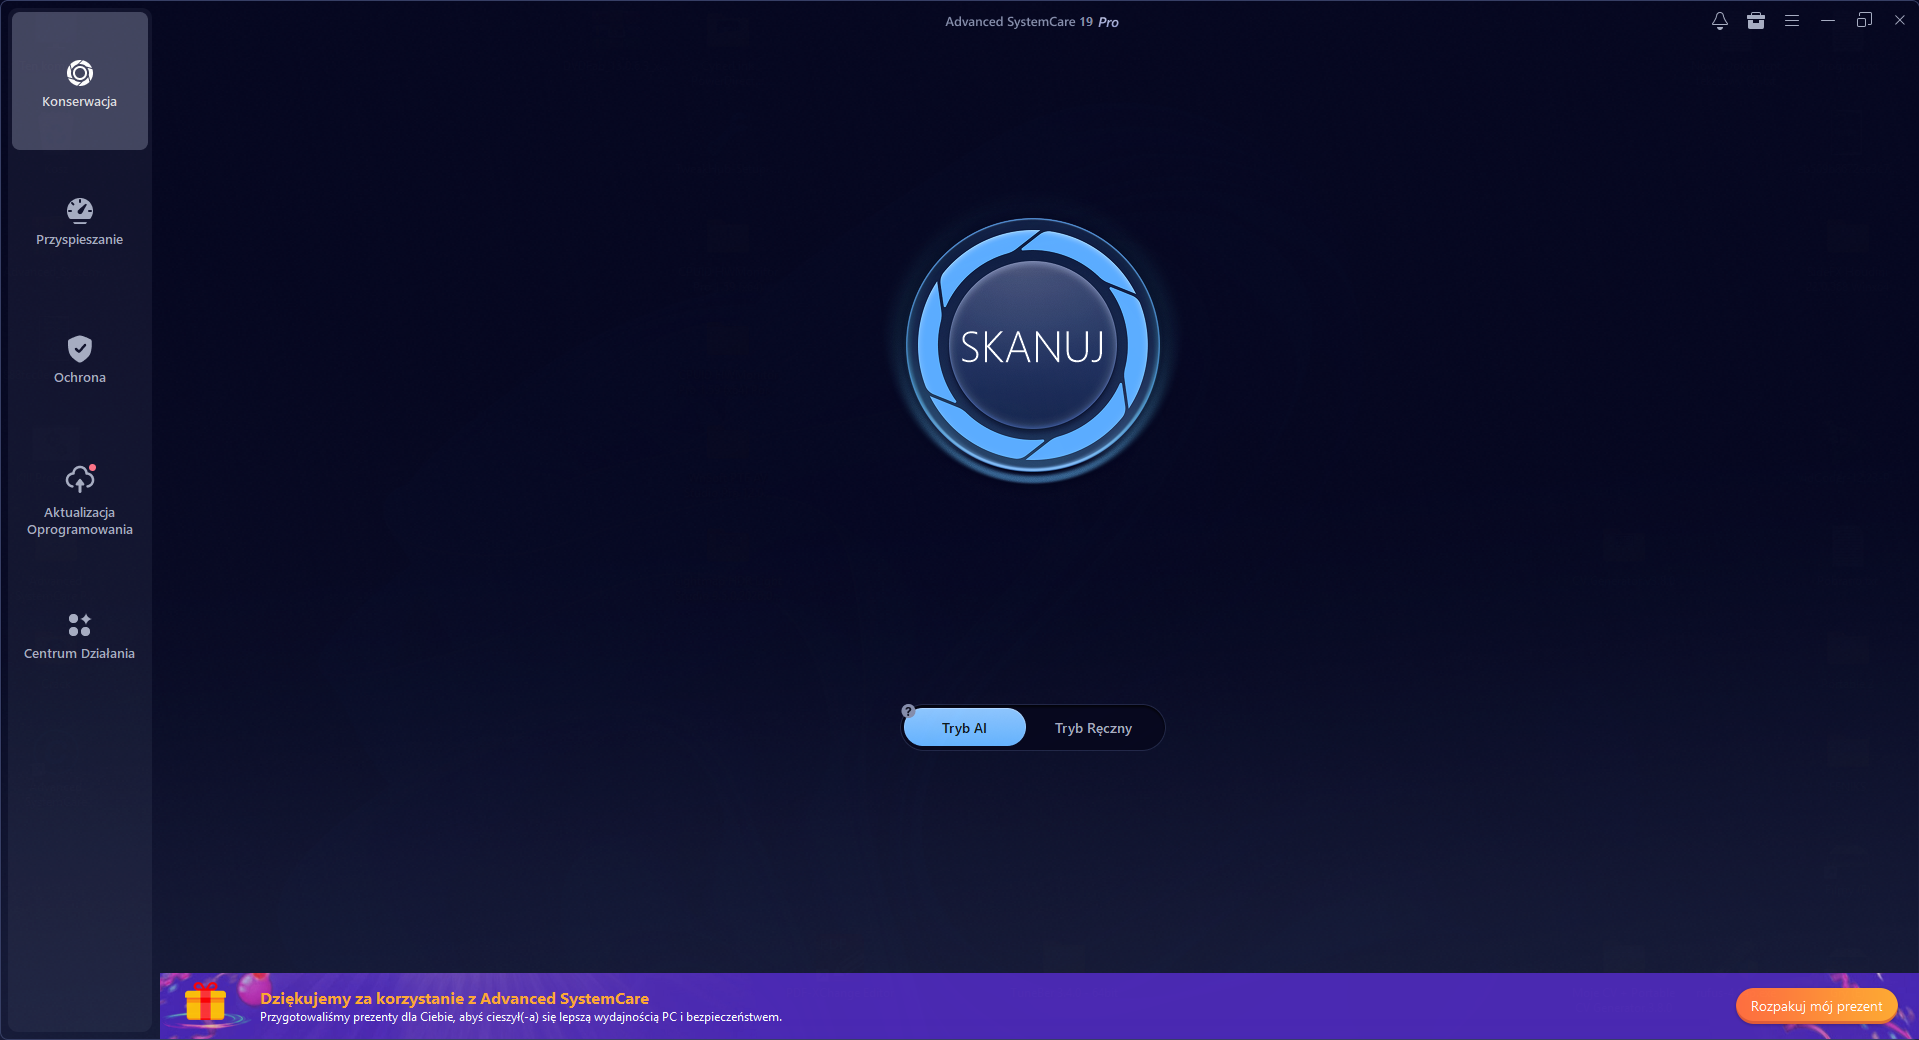Click 'Dziękujemy za korzystanie z Advanced SystemCare' heading

coord(454,998)
